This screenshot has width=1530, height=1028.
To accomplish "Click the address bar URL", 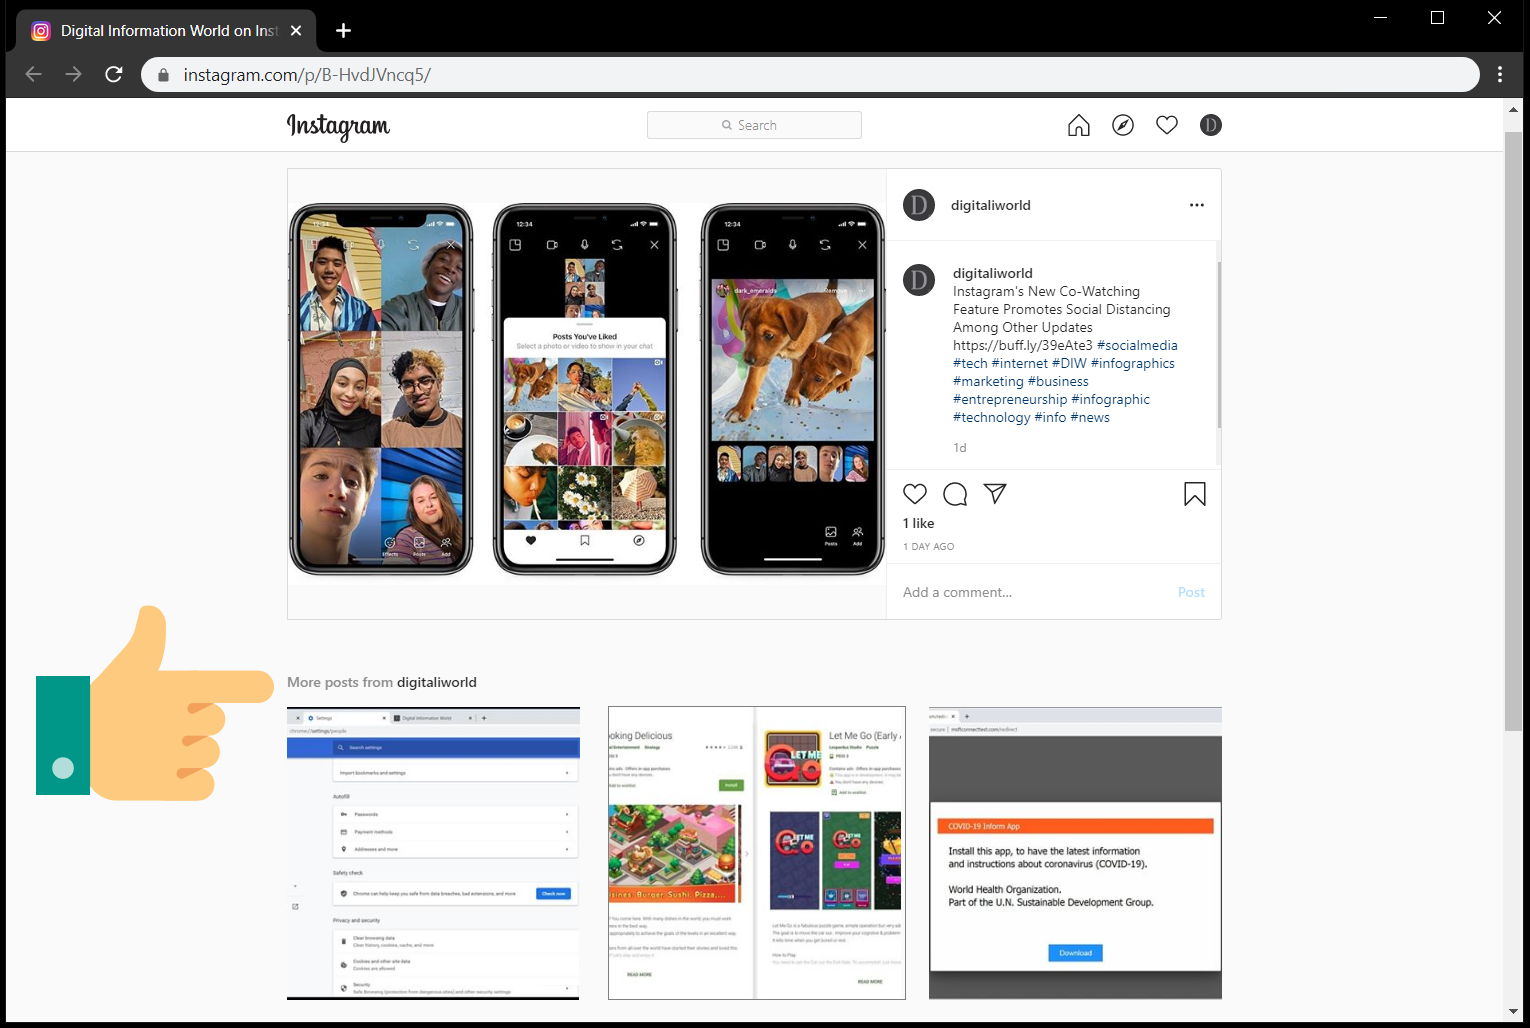I will pyautogui.click(x=307, y=75).
